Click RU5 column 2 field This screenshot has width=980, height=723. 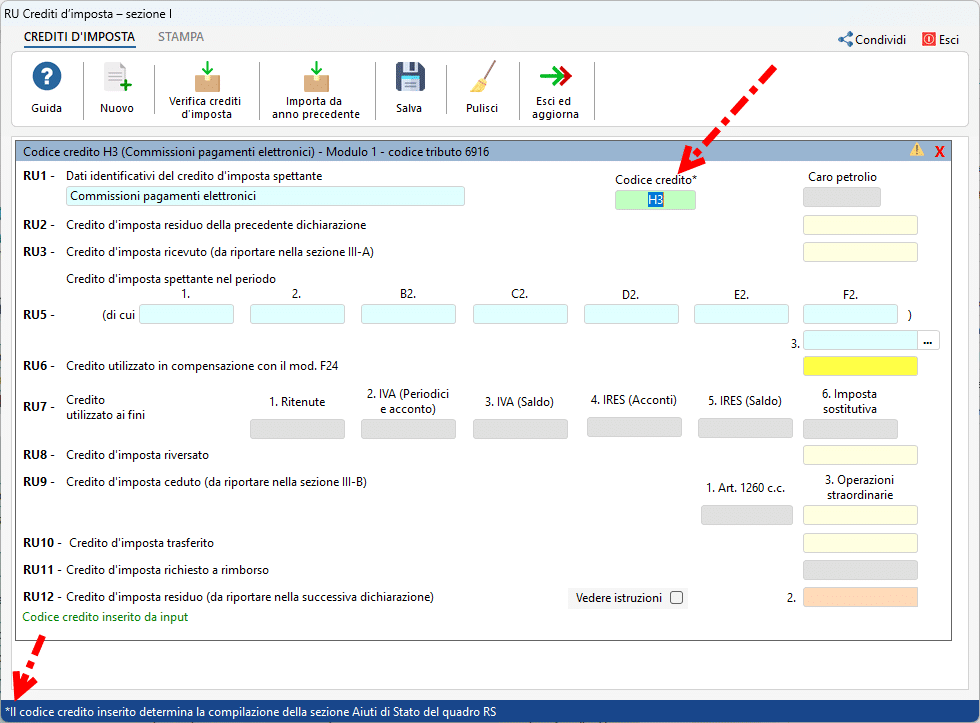coord(298,314)
